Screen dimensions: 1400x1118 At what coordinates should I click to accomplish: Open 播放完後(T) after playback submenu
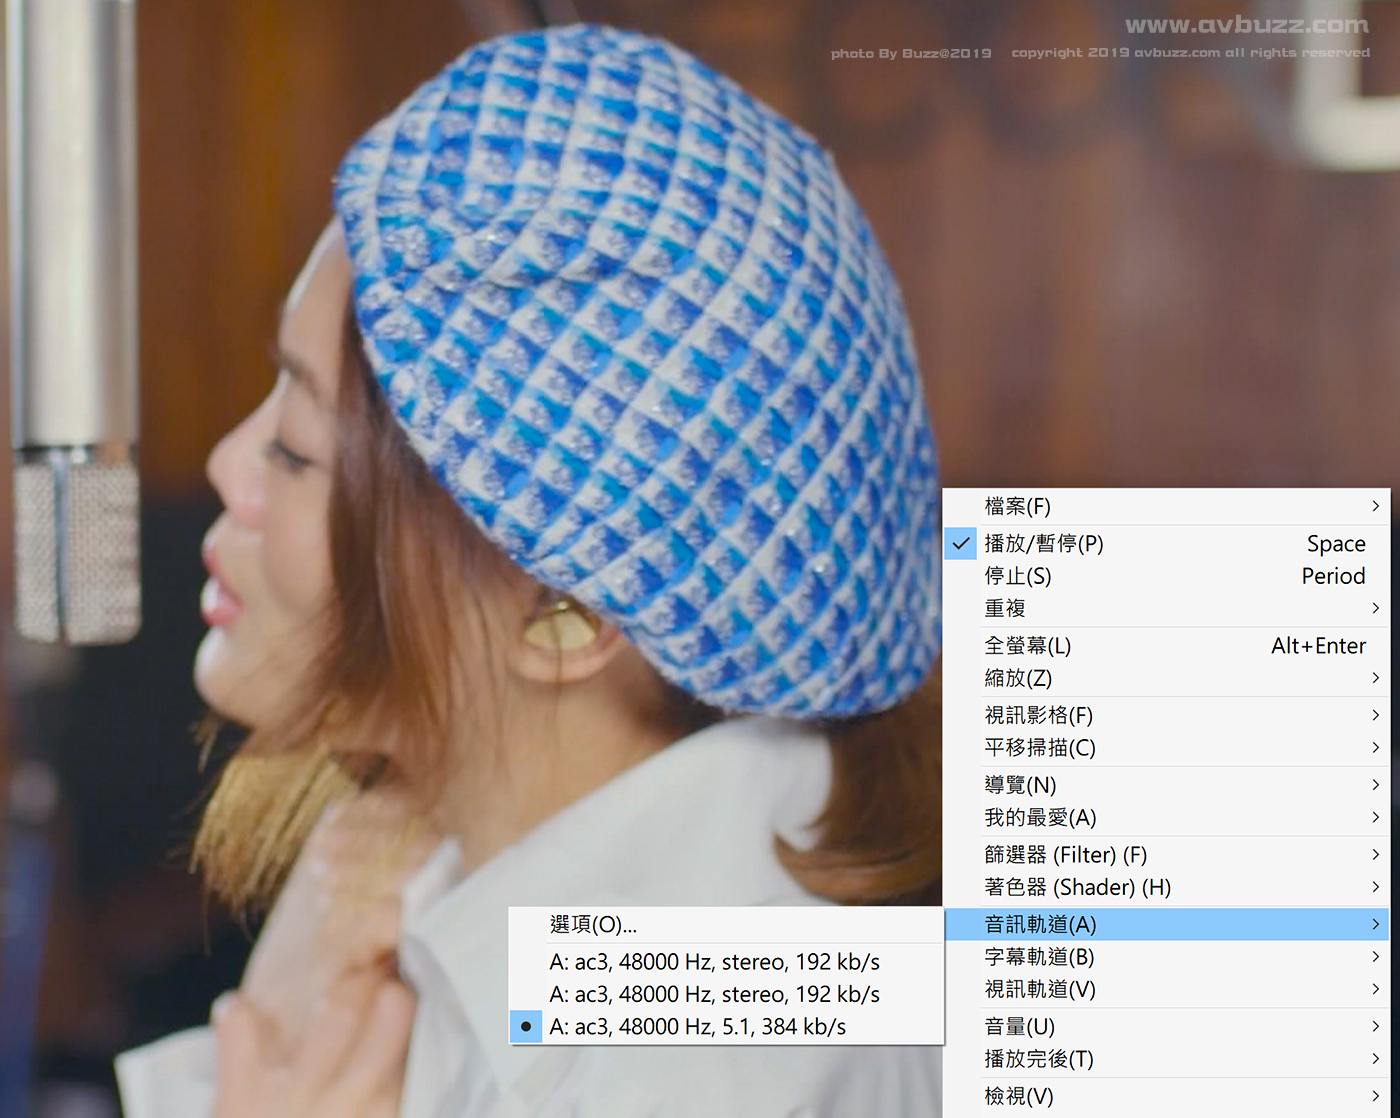(1038, 1059)
